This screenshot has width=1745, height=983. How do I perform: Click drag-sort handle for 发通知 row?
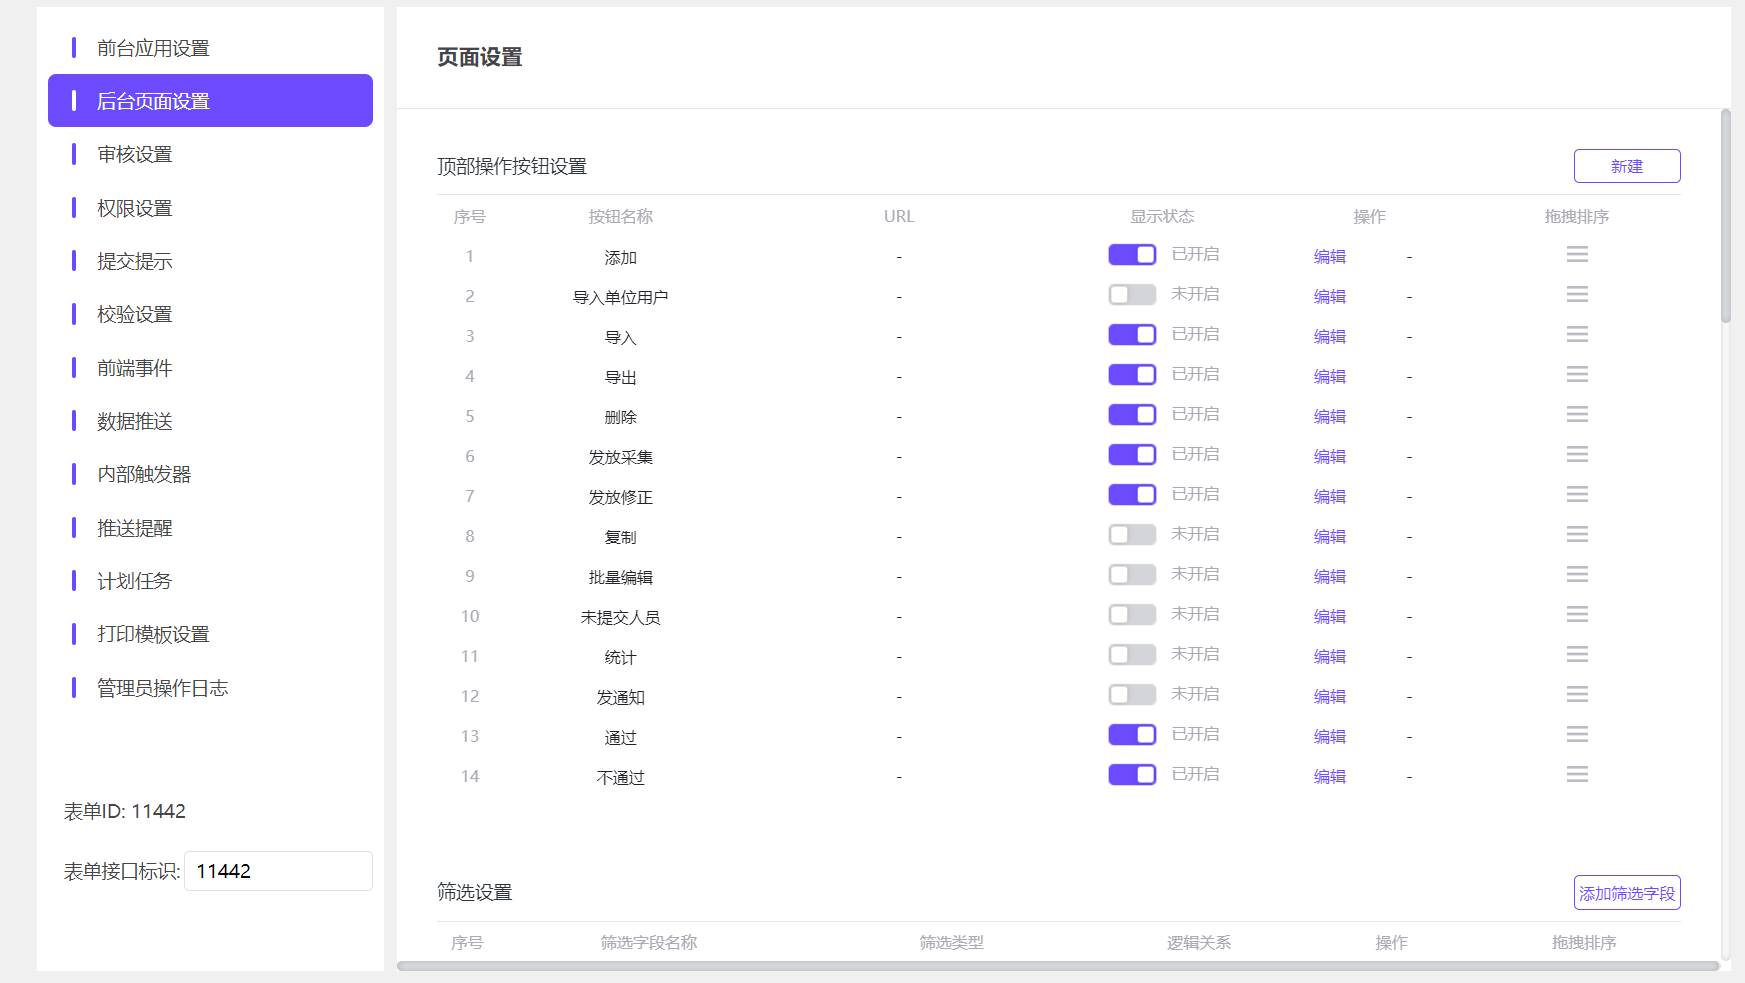(1577, 695)
